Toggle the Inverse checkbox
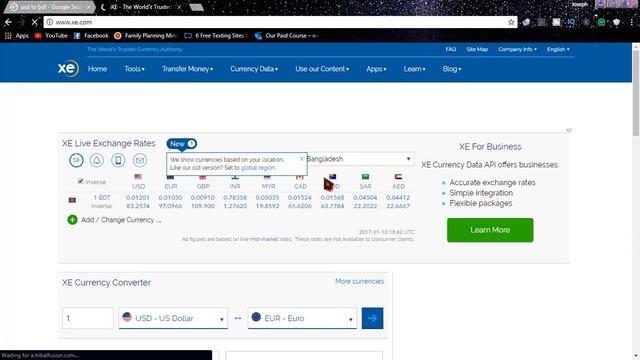Image resolution: width=640 pixels, height=360 pixels. coord(81,181)
